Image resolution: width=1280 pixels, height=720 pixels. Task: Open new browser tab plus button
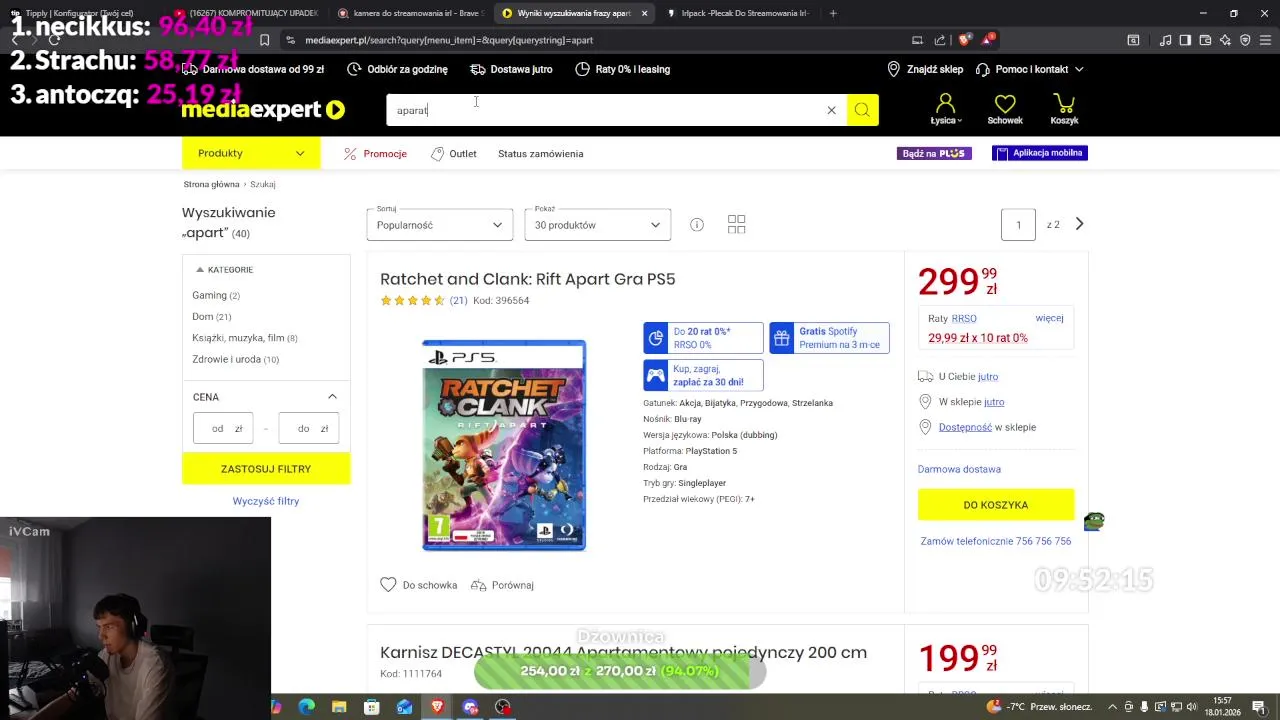tap(833, 13)
